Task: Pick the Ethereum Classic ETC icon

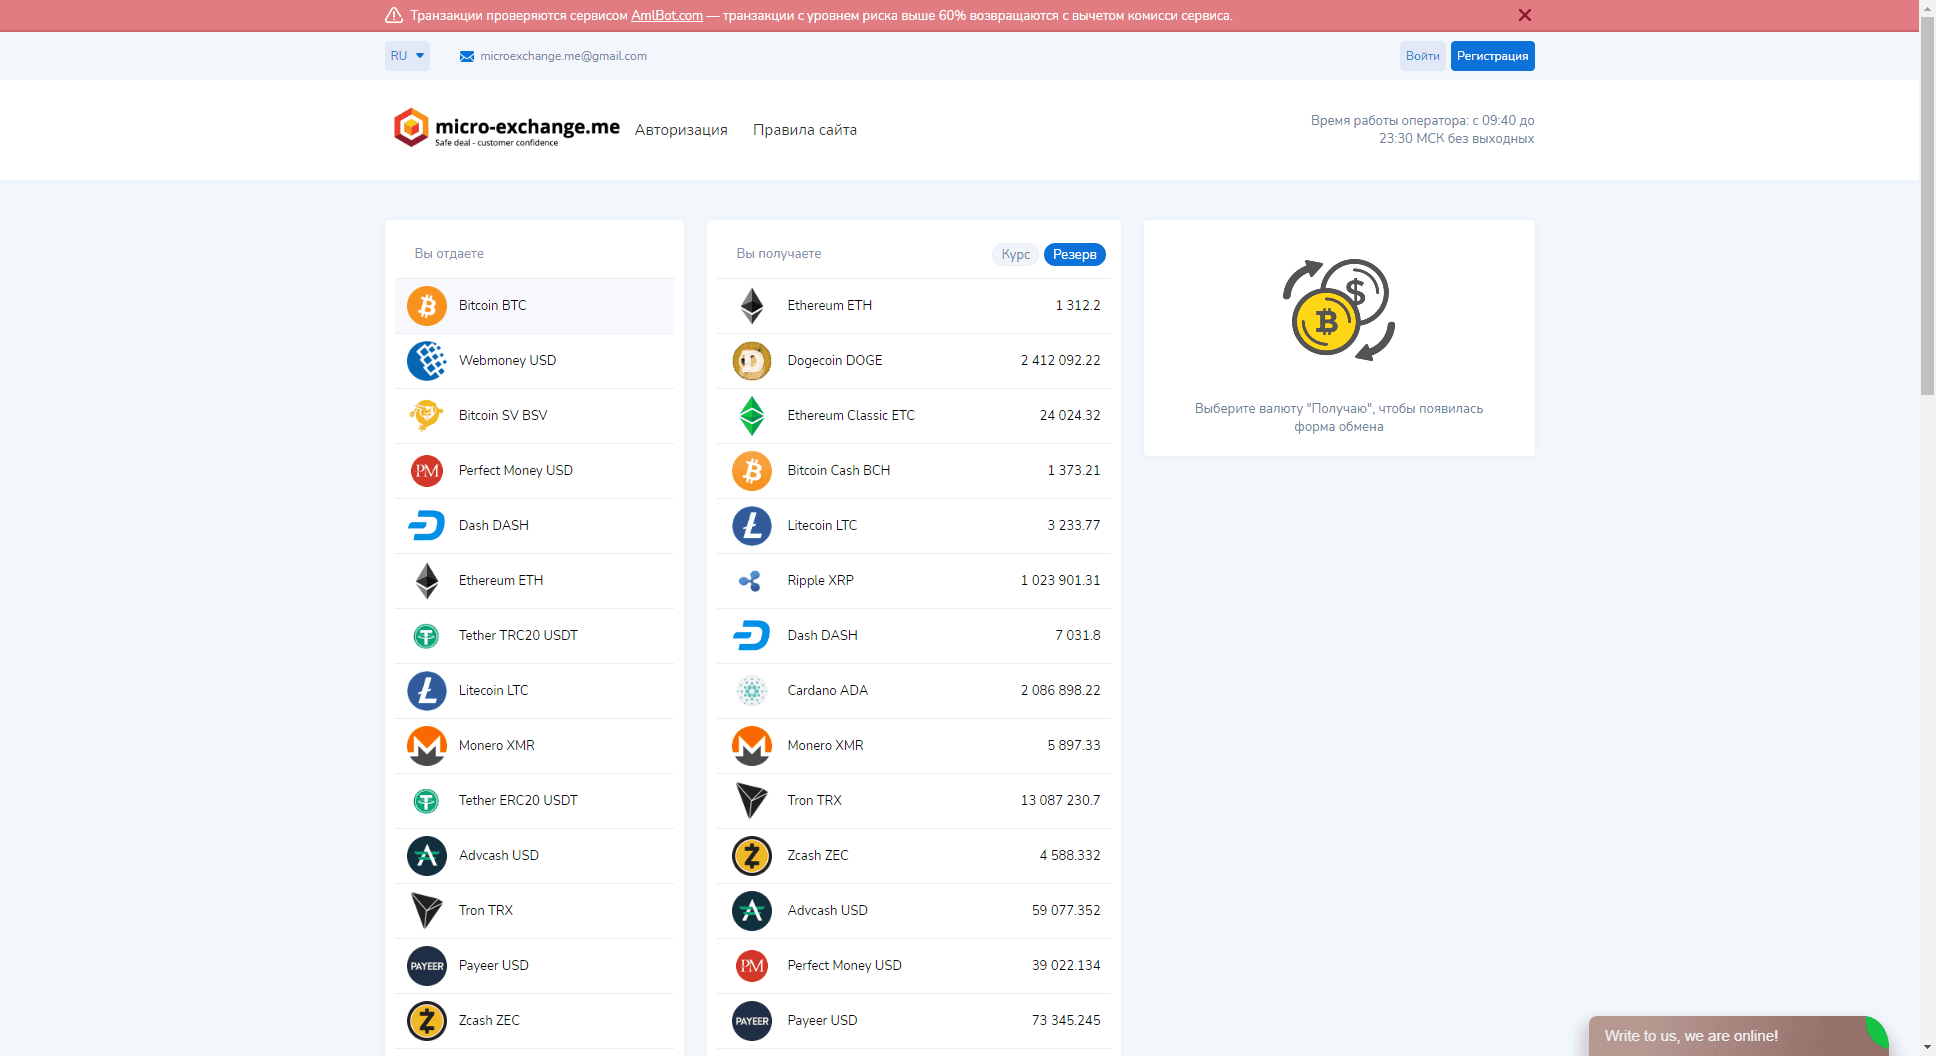Action: point(752,415)
